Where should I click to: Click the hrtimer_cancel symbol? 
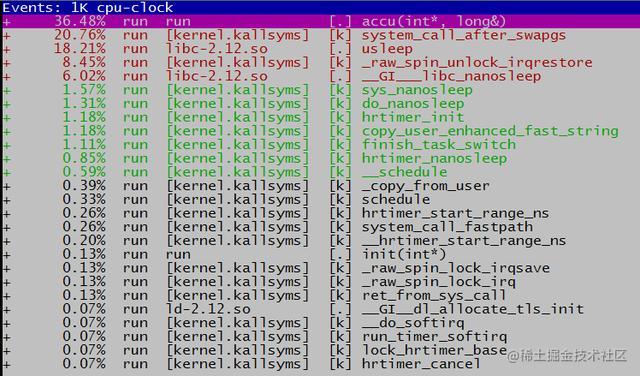pyautogui.click(x=421, y=364)
